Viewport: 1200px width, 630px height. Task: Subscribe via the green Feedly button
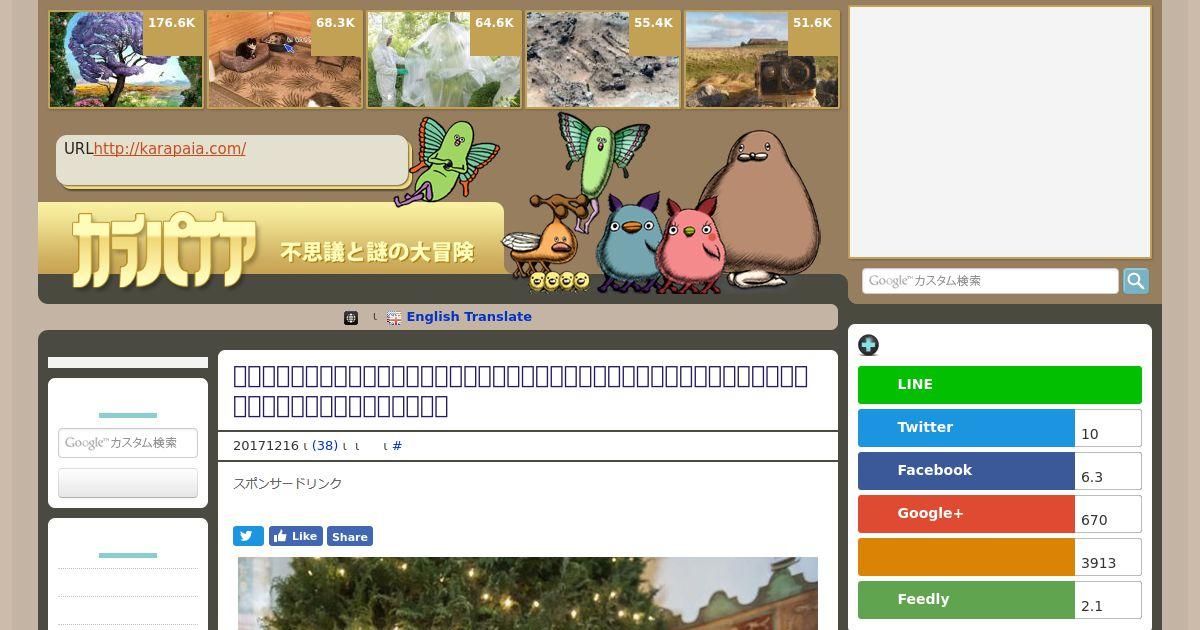click(966, 600)
